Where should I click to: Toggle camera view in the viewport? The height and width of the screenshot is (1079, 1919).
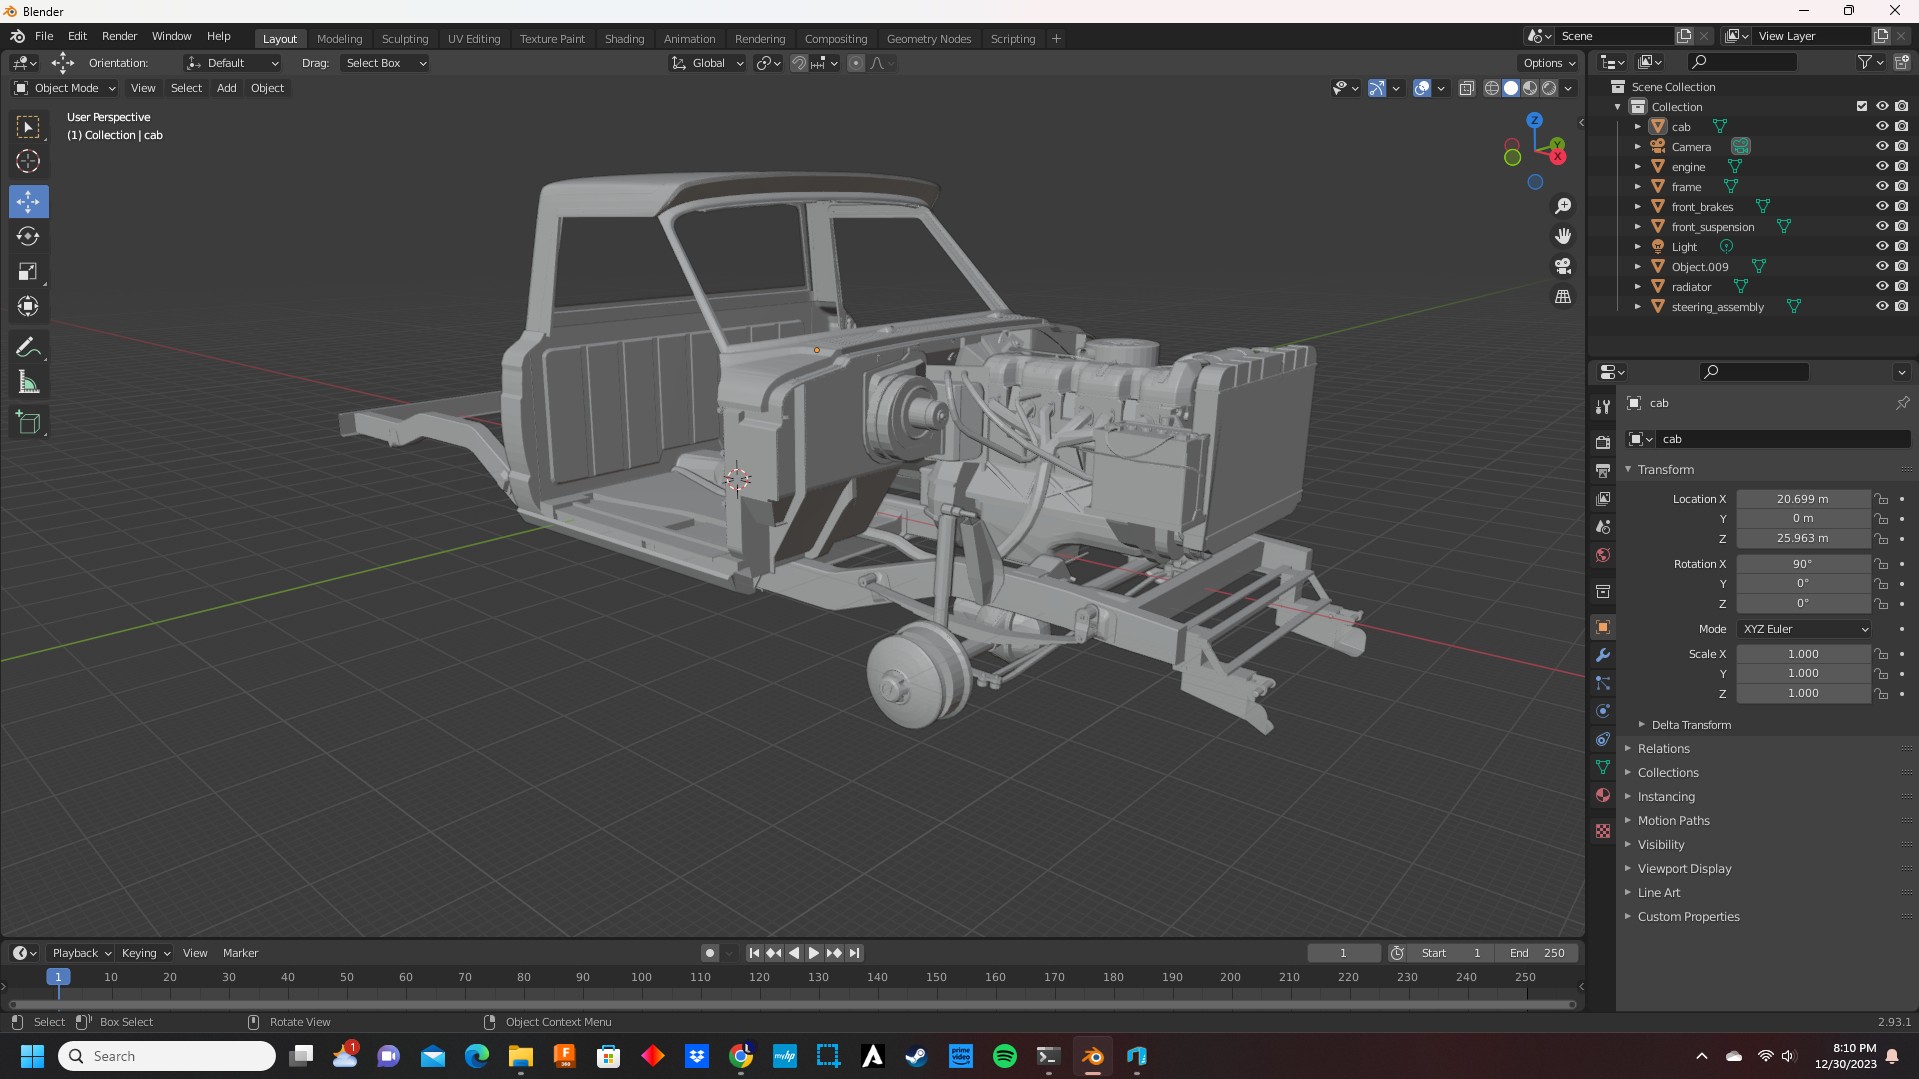(x=1562, y=267)
